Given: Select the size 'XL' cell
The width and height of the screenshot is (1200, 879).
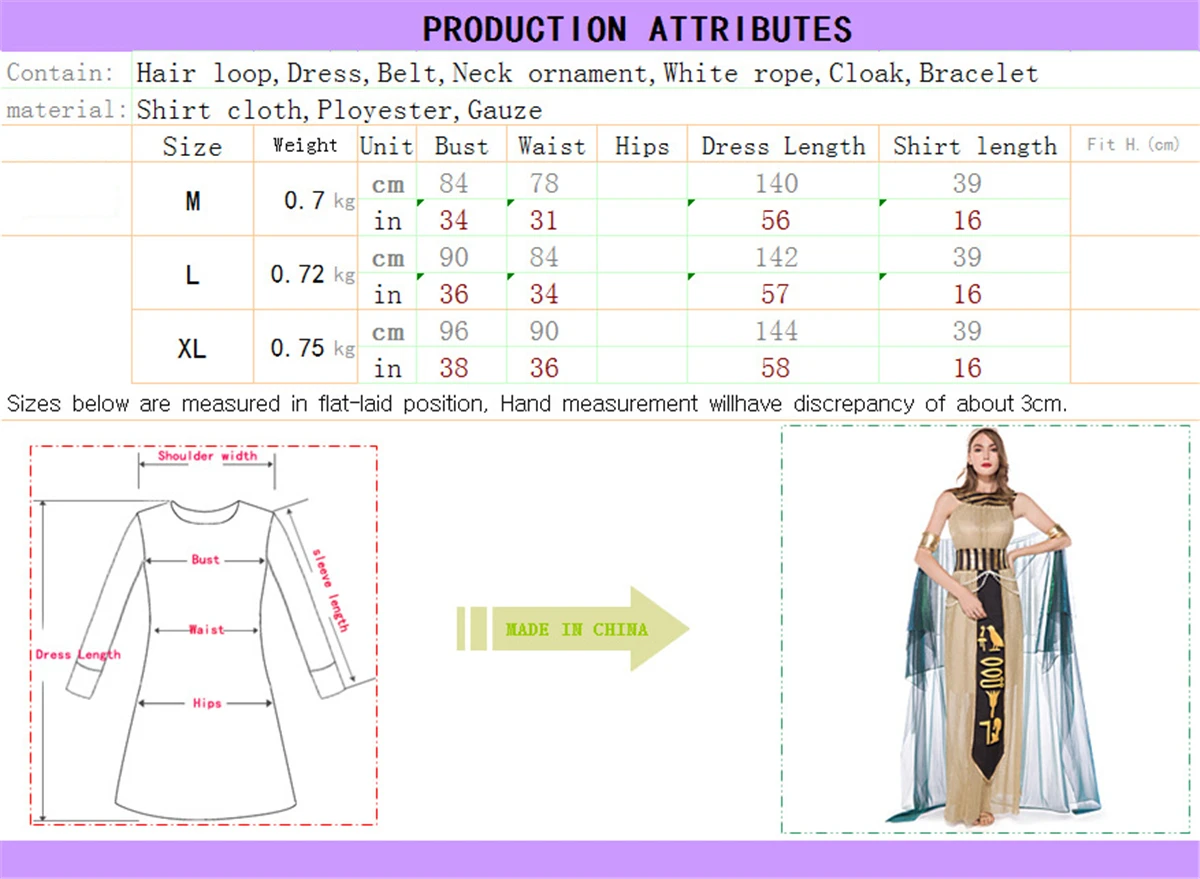Looking at the screenshot, I should 192,348.
